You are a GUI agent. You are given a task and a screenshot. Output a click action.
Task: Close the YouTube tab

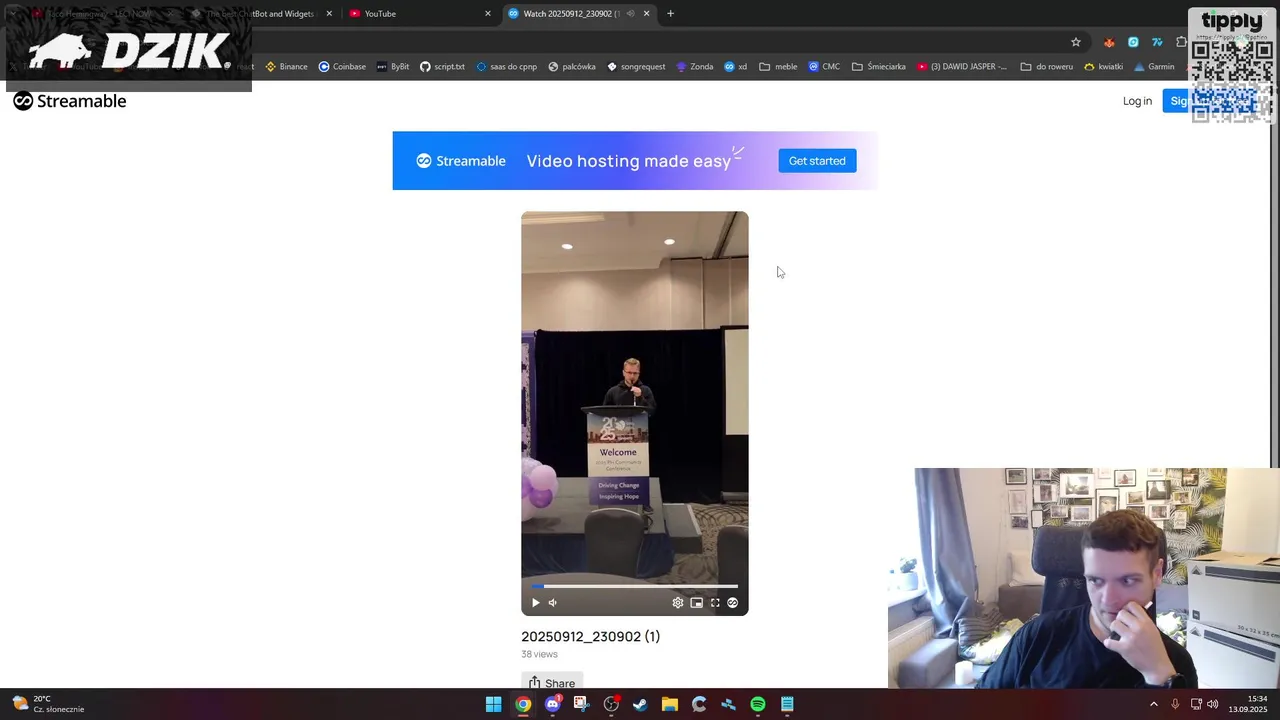[488, 14]
